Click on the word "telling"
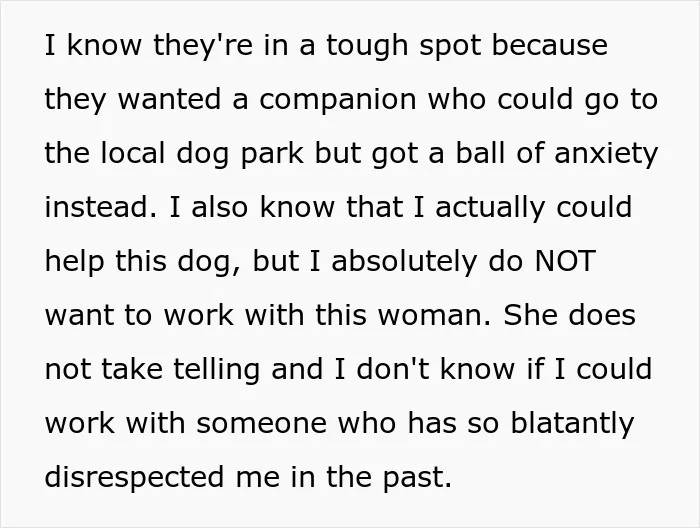The image size is (700, 528). click(217, 371)
